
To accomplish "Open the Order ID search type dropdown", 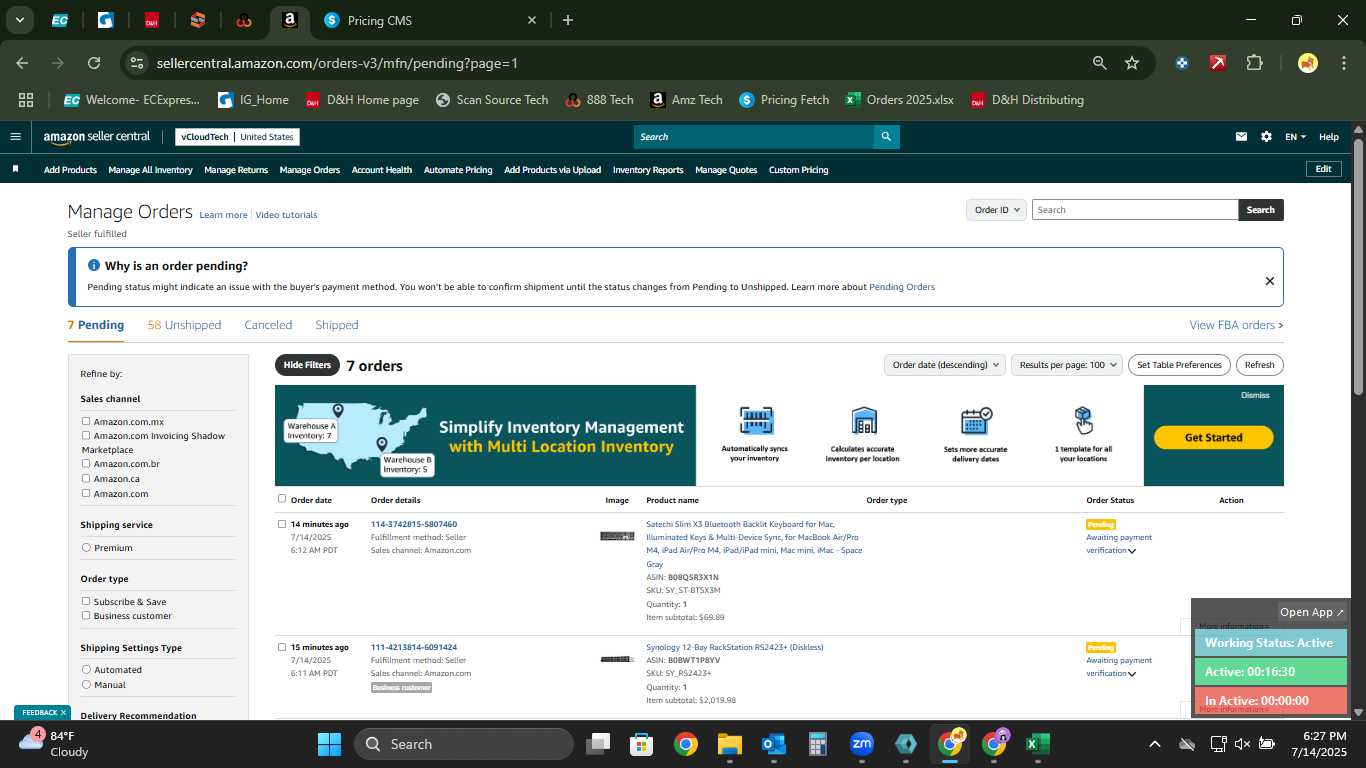I will click(996, 210).
